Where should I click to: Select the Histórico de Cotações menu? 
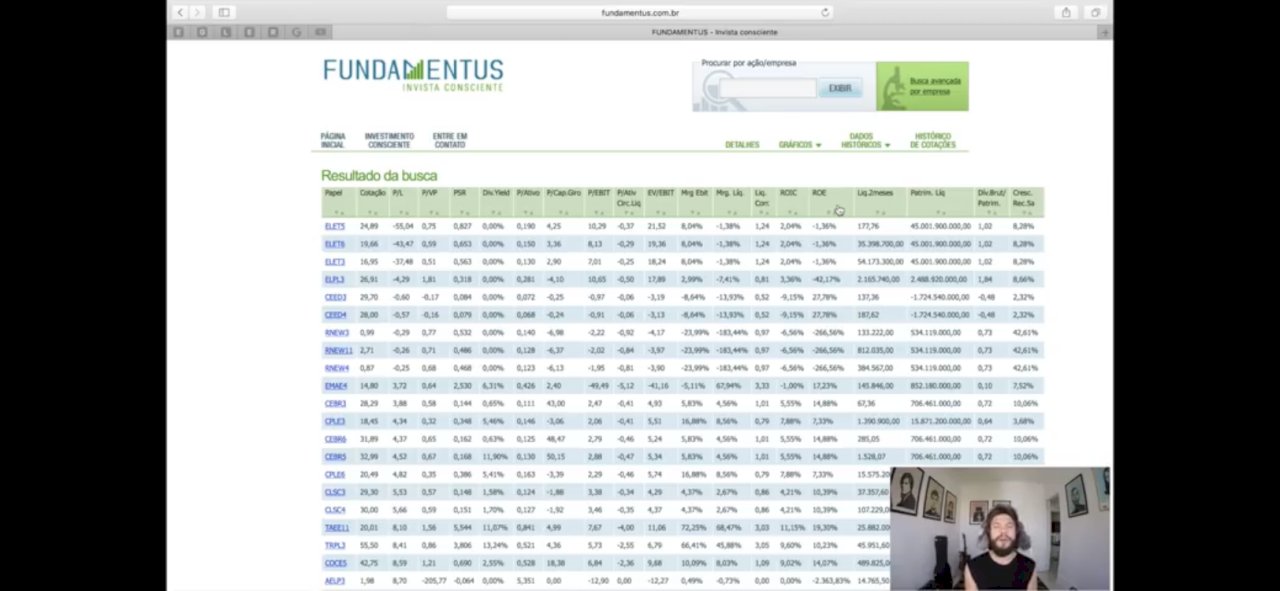click(932, 141)
